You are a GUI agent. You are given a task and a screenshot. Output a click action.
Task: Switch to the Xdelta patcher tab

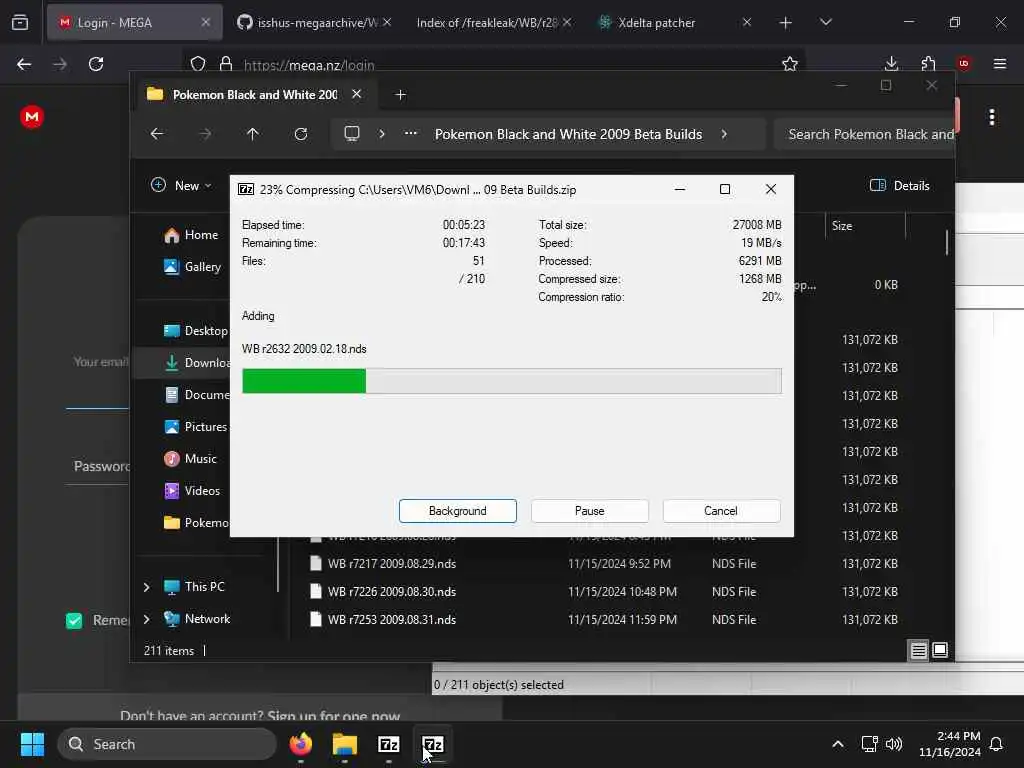[673, 22]
